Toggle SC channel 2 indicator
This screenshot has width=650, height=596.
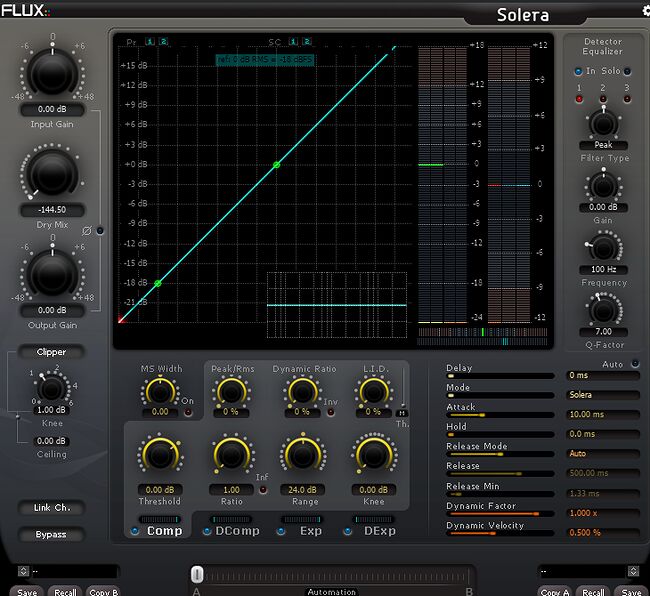pos(307,41)
